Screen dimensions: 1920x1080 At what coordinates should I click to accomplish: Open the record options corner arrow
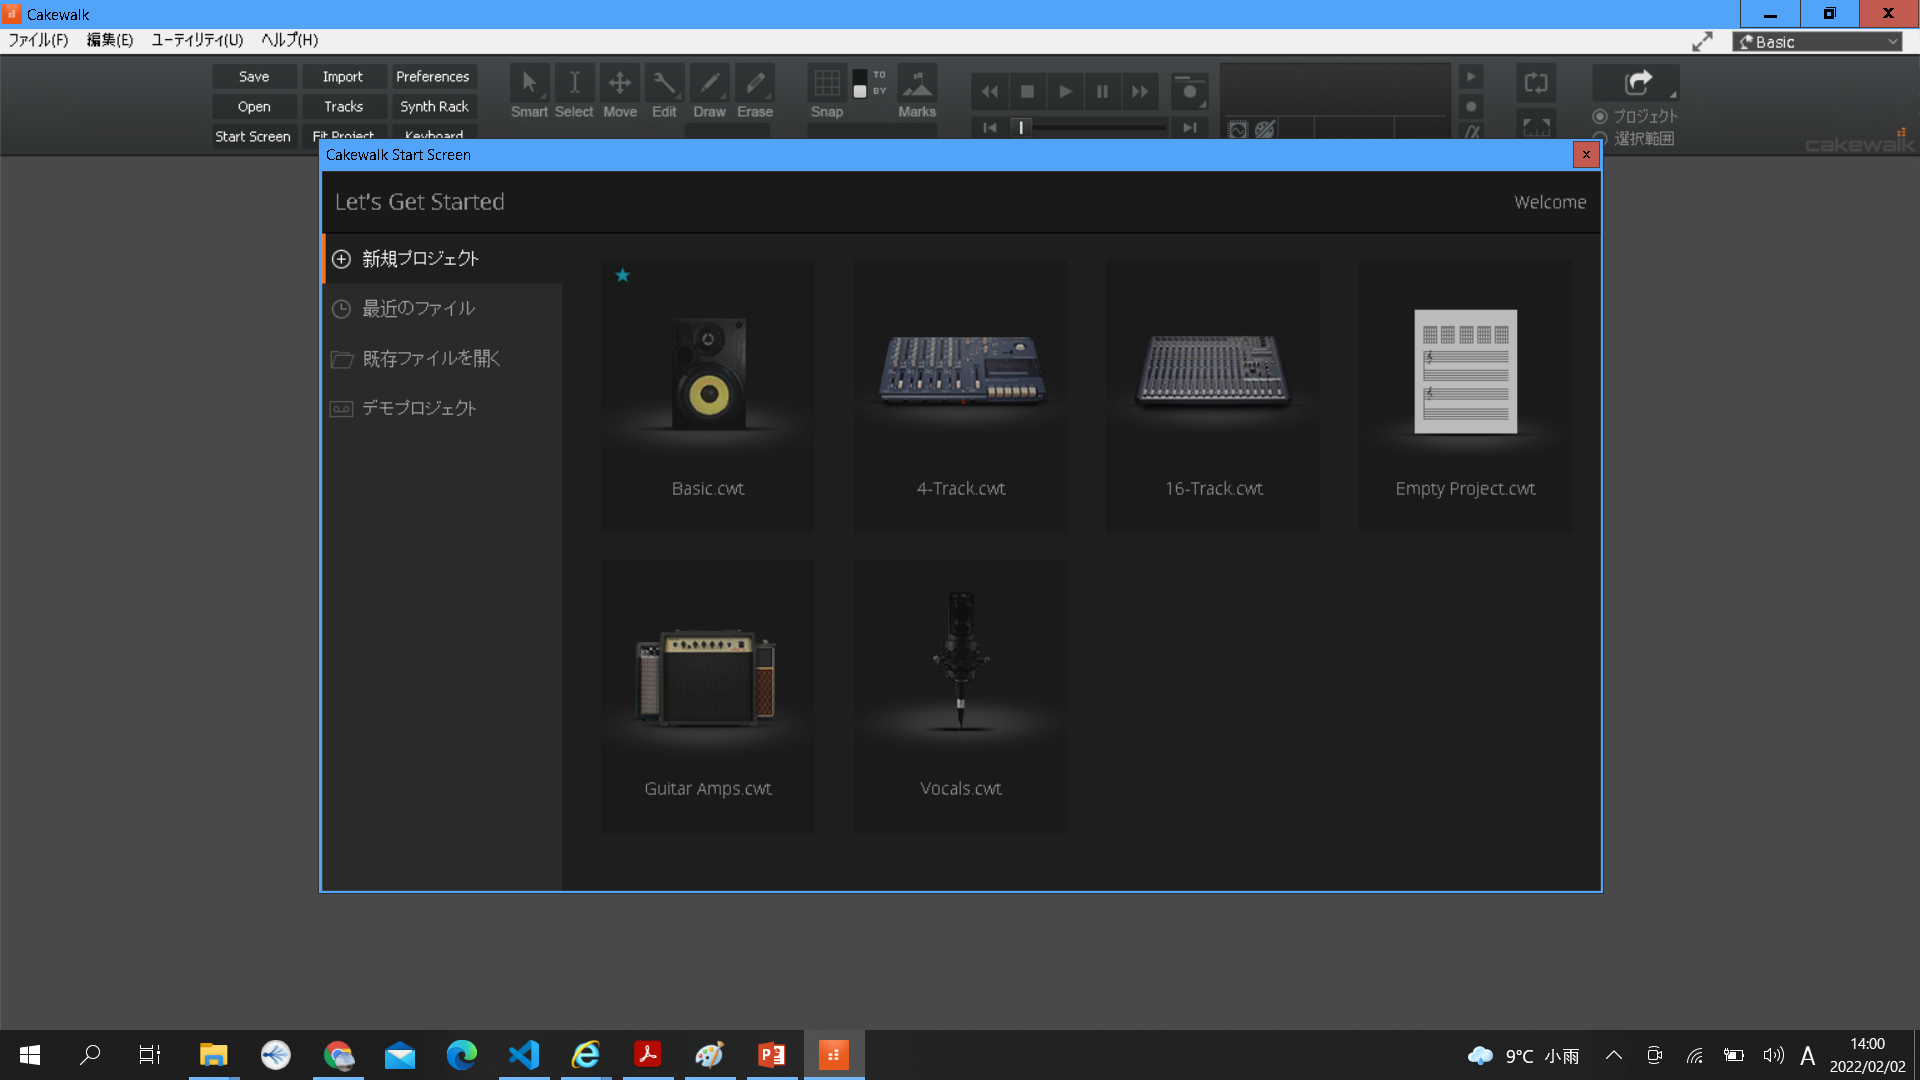click(1203, 104)
